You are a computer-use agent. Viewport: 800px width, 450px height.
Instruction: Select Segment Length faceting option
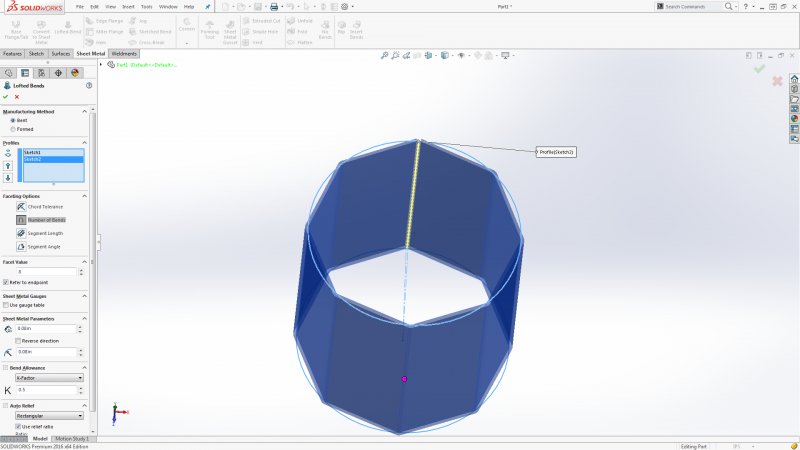21,233
